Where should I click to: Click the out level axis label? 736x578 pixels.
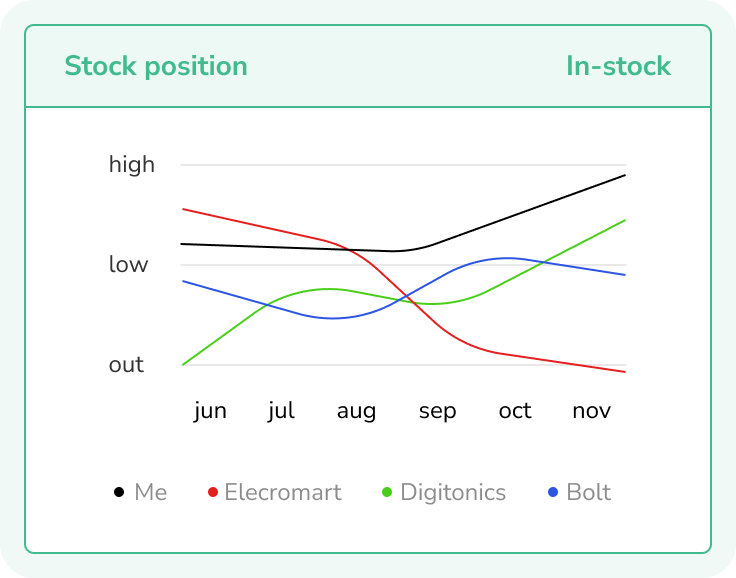tap(126, 365)
